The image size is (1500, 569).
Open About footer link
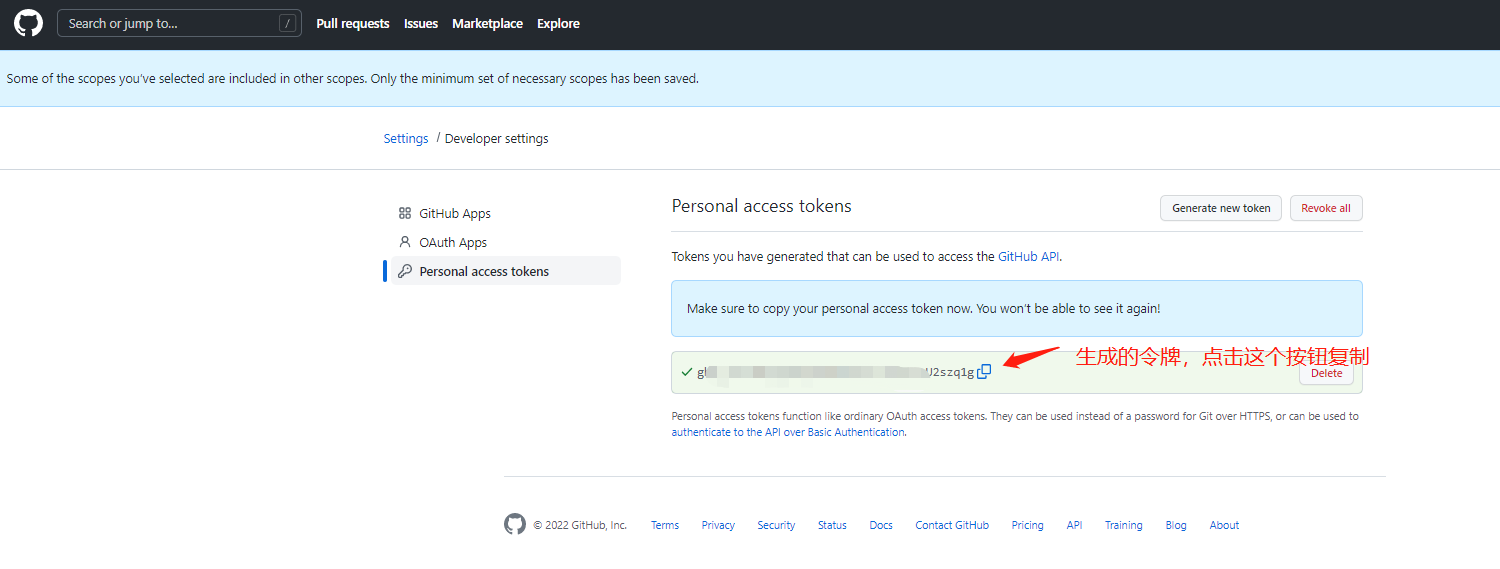coord(1224,525)
